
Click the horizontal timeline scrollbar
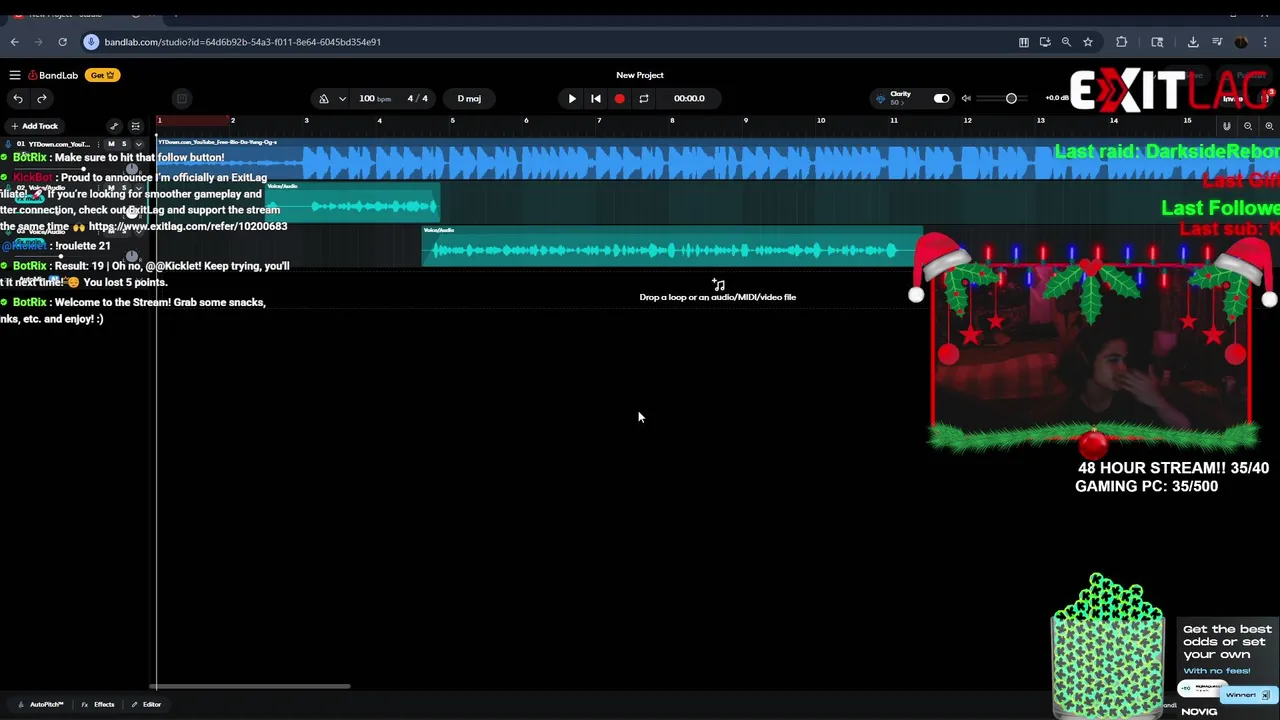(250, 686)
